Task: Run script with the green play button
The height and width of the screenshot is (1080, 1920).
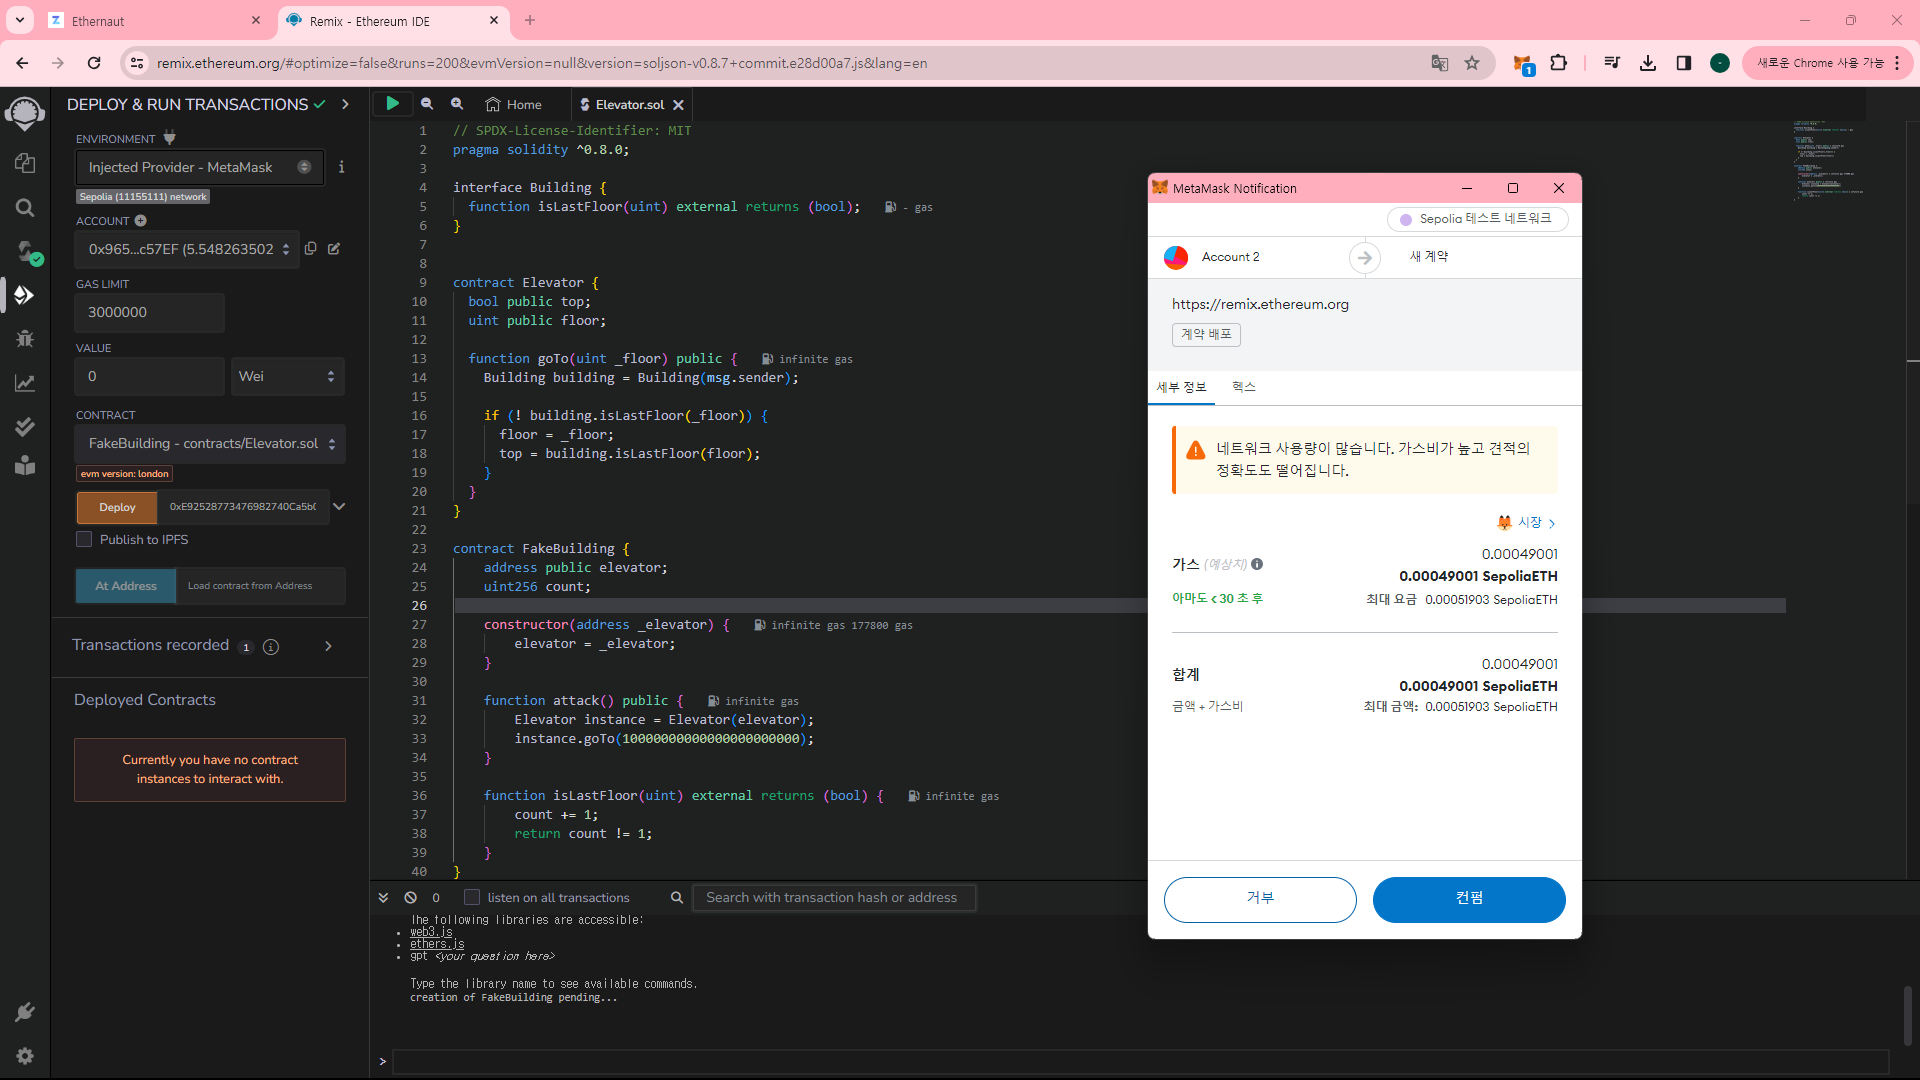Action: click(x=393, y=103)
